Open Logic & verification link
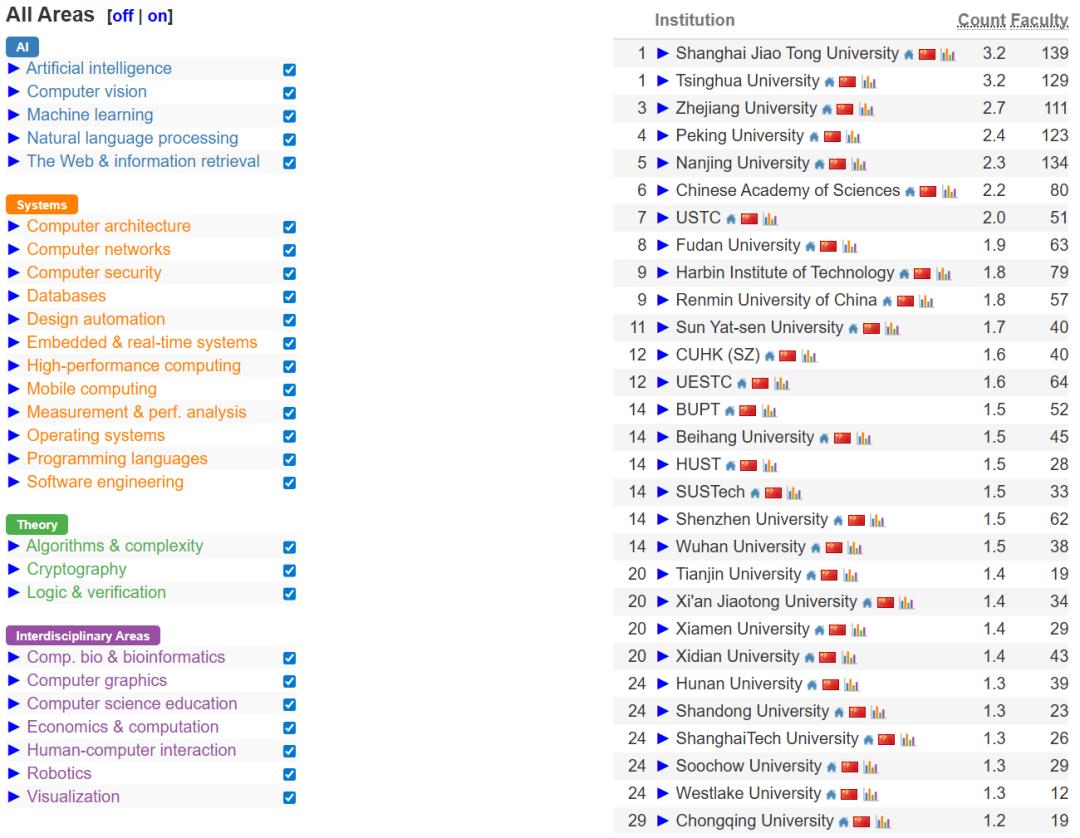Image resolution: width=1080 pixels, height=838 pixels. 96,592
